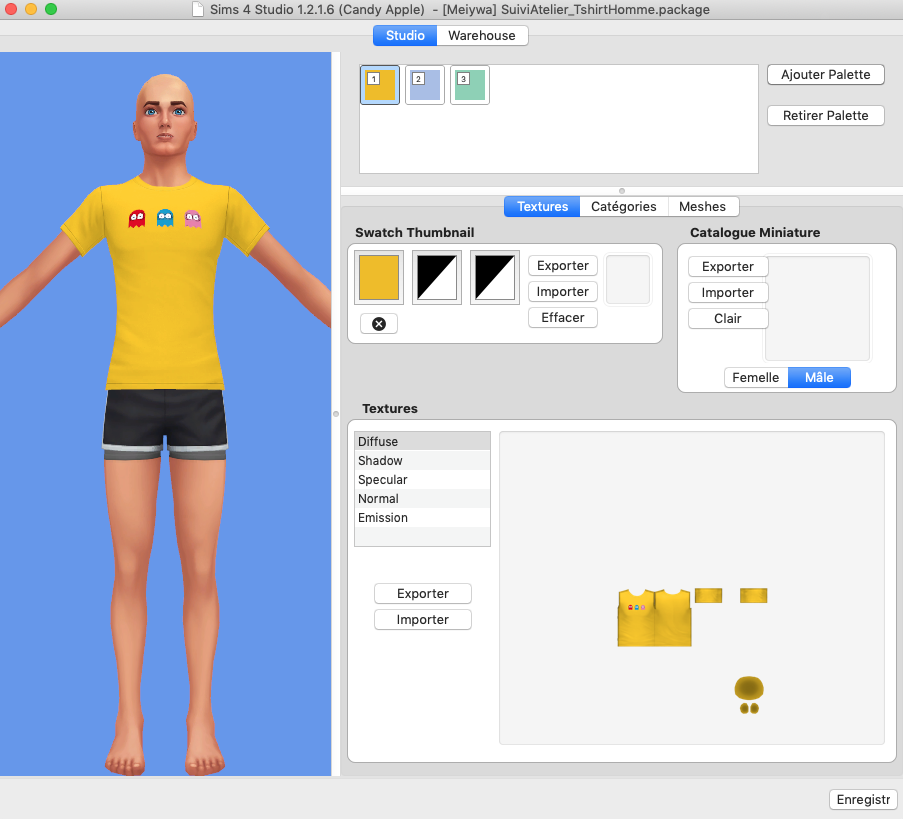The width and height of the screenshot is (903, 819).
Task: Click the green zoom window button
Action: pyautogui.click(x=51, y=9)
